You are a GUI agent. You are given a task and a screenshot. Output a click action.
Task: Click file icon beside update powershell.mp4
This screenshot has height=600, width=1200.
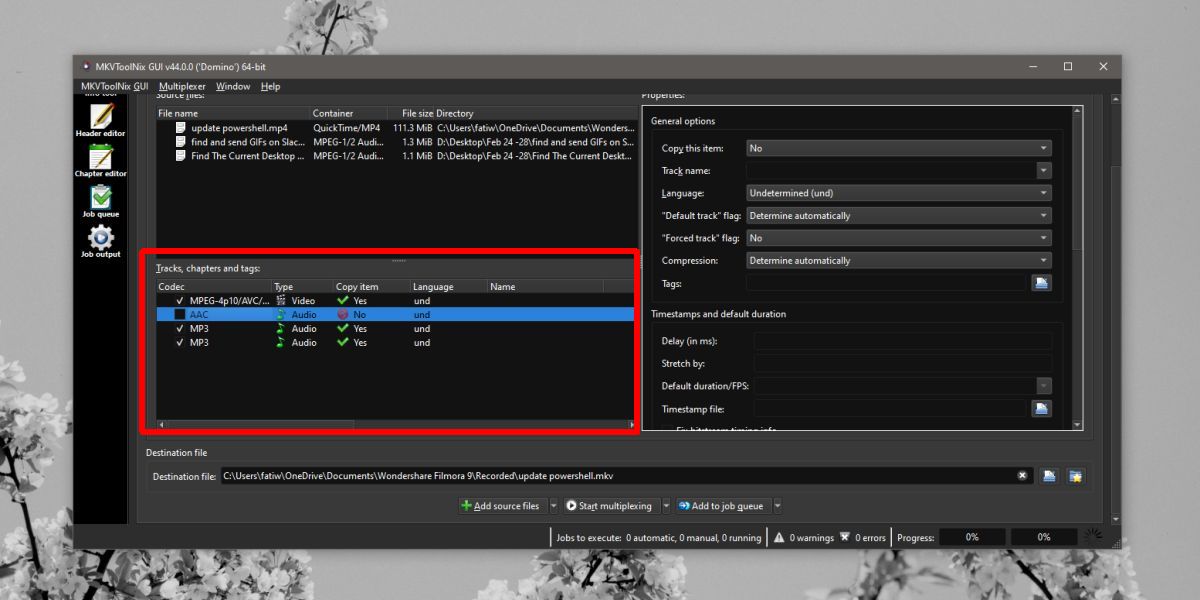tap(181, 128)
